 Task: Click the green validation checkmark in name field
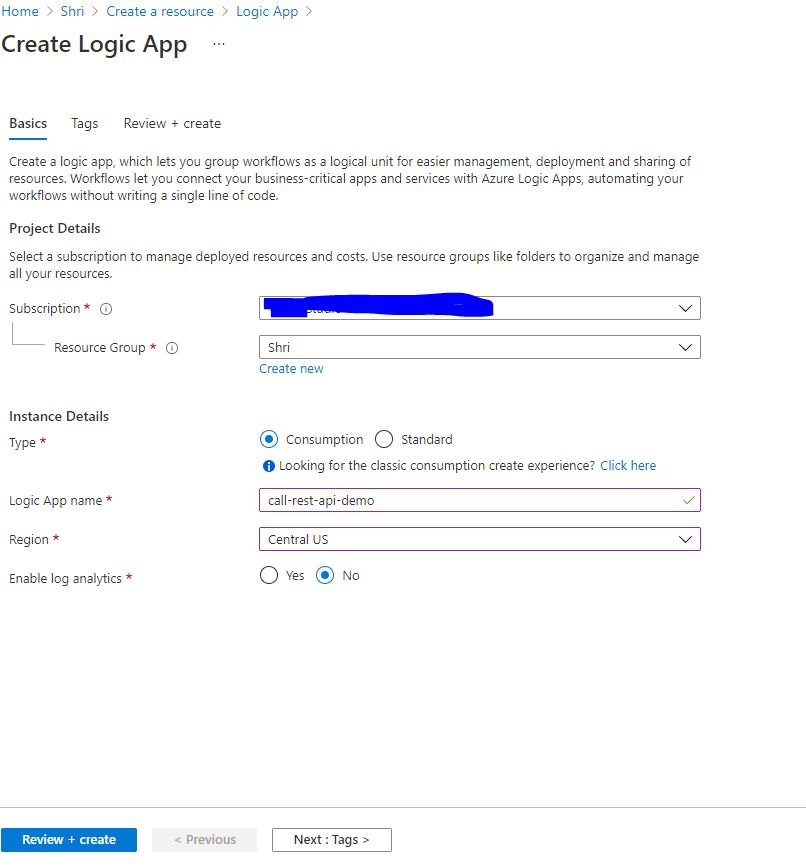tap(688, 500)
